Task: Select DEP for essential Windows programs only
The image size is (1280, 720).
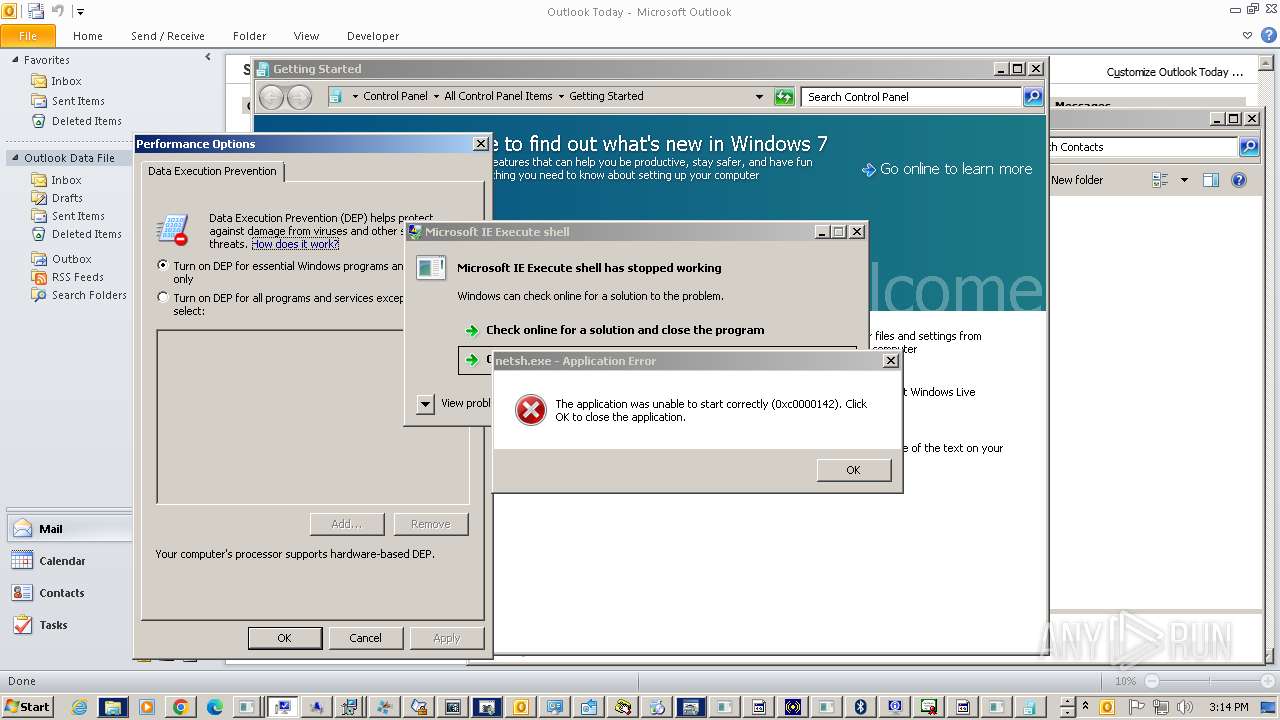Action: tap(163, 266)
